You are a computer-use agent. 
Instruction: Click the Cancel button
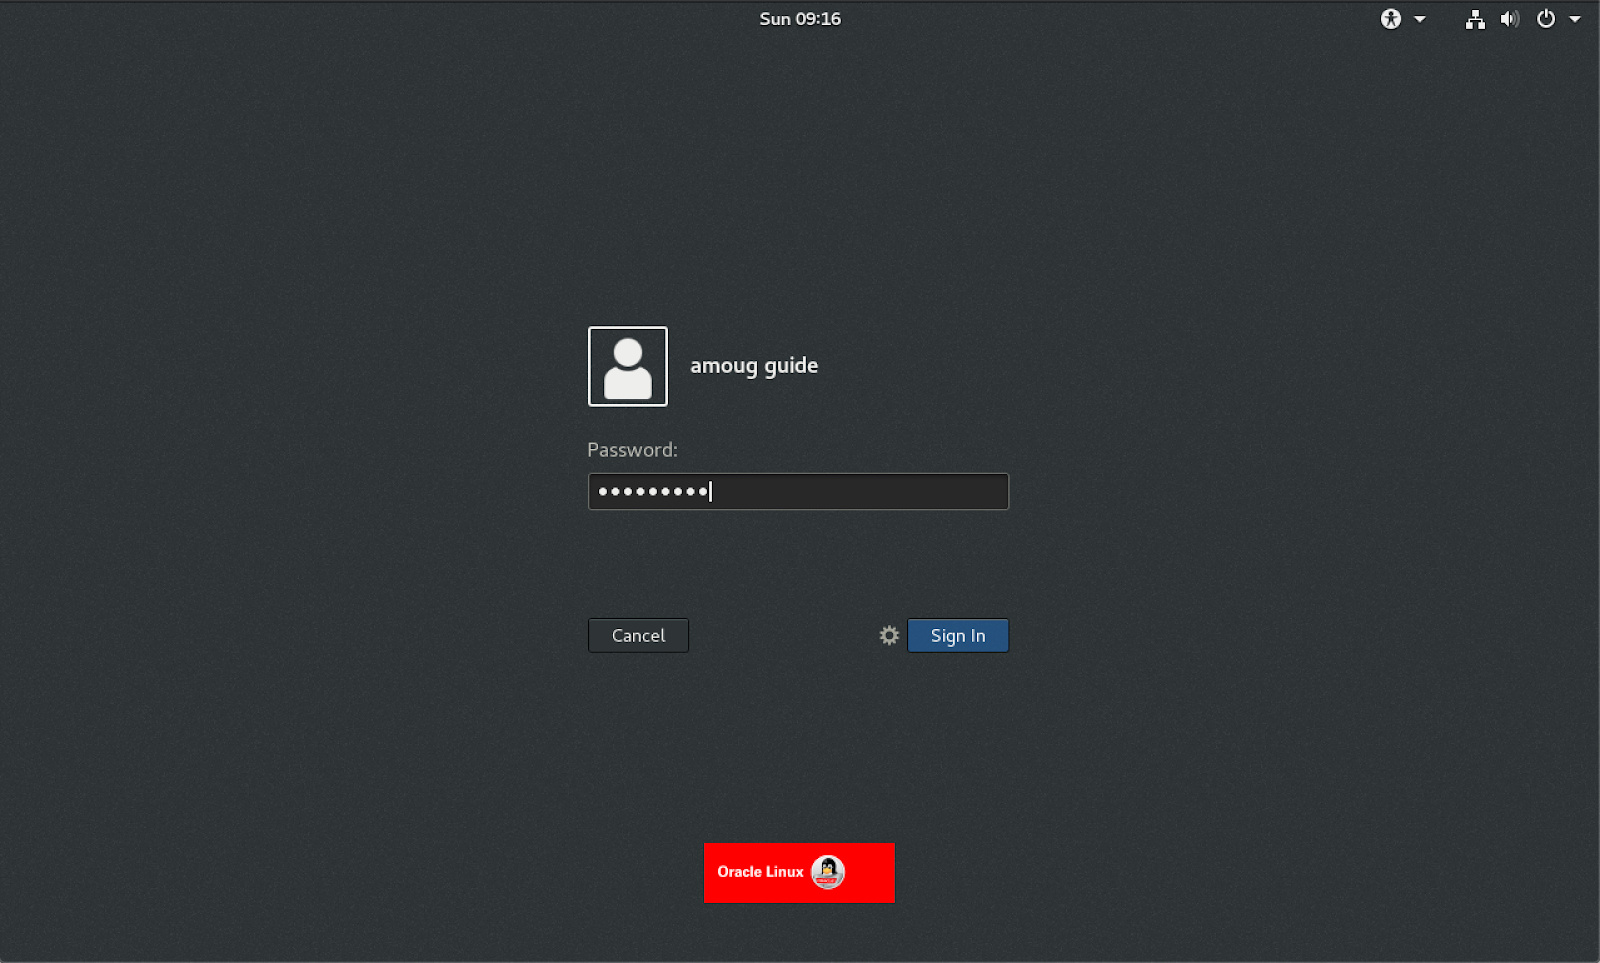(638, 636)
